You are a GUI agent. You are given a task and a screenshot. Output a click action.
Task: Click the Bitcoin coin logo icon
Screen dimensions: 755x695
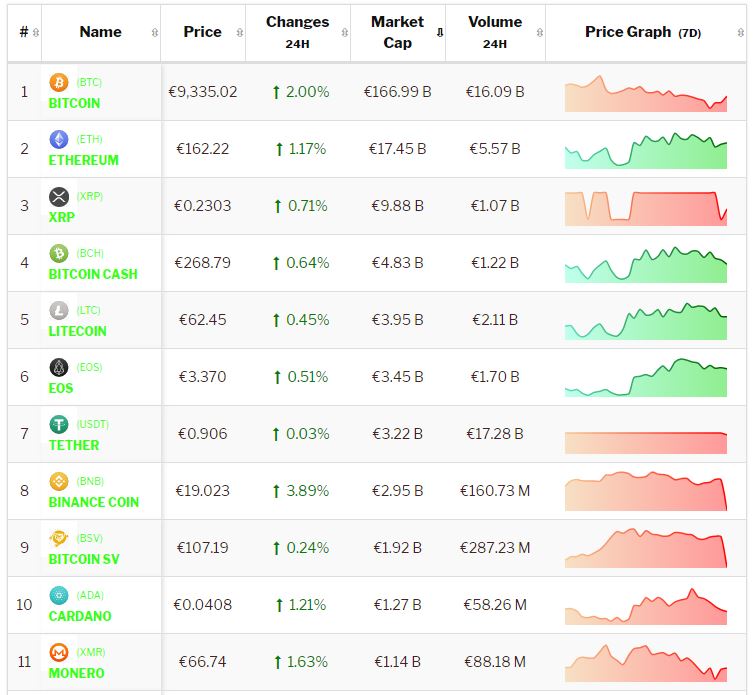(58, 82)
